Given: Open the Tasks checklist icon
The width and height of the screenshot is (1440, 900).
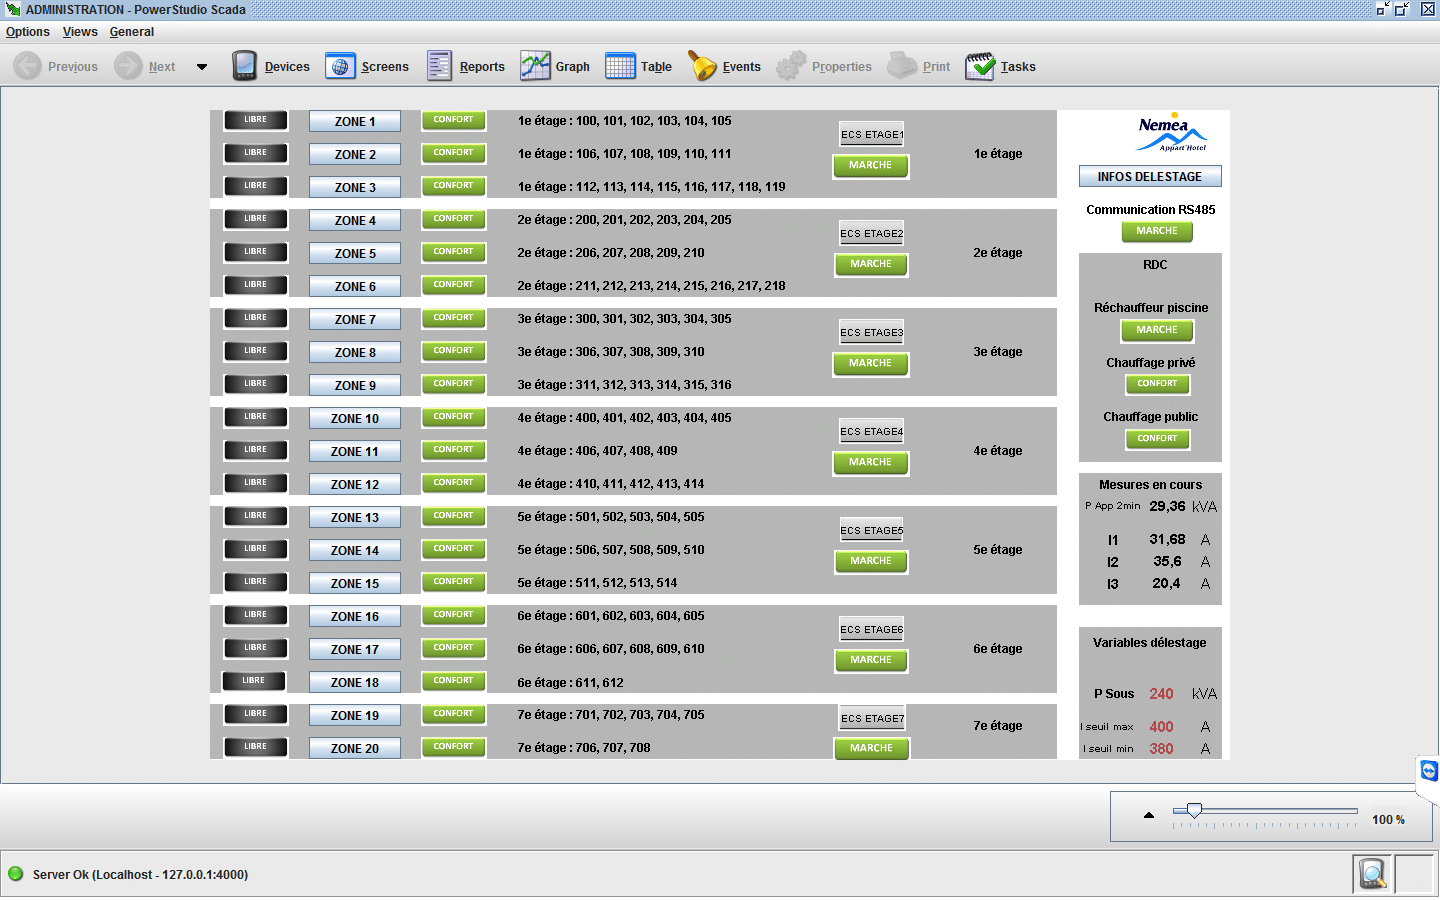Looking at the screenshot, I should (x=980, y=66).
